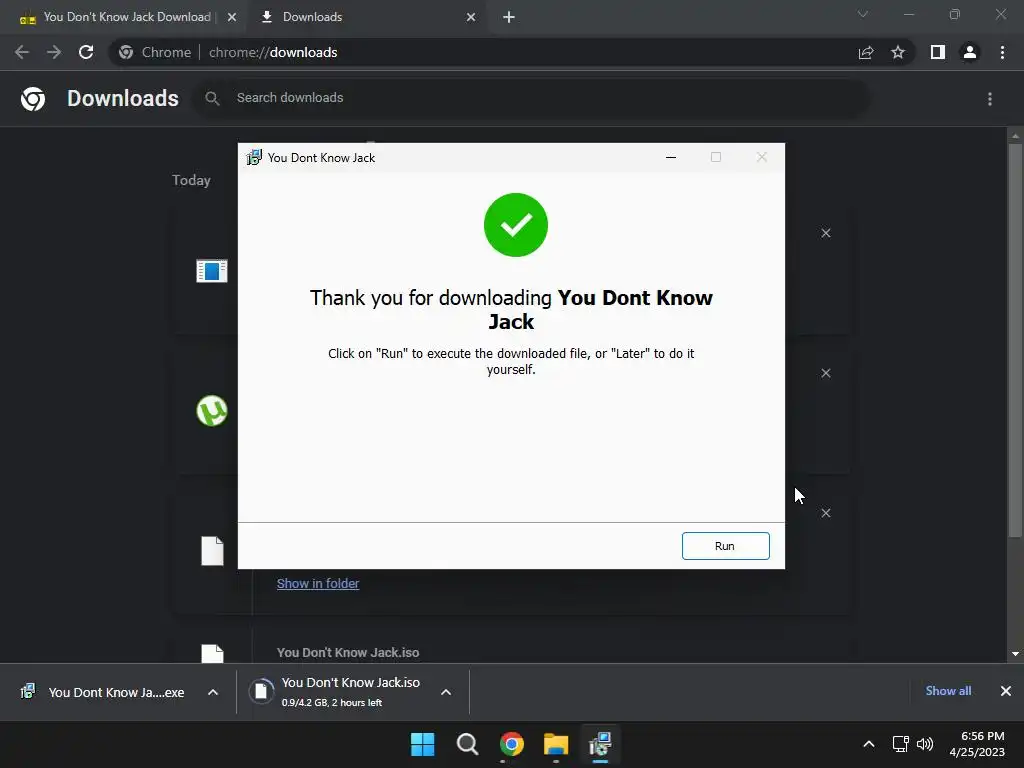
Task: Reload the current page
Action: pos(86,52)
